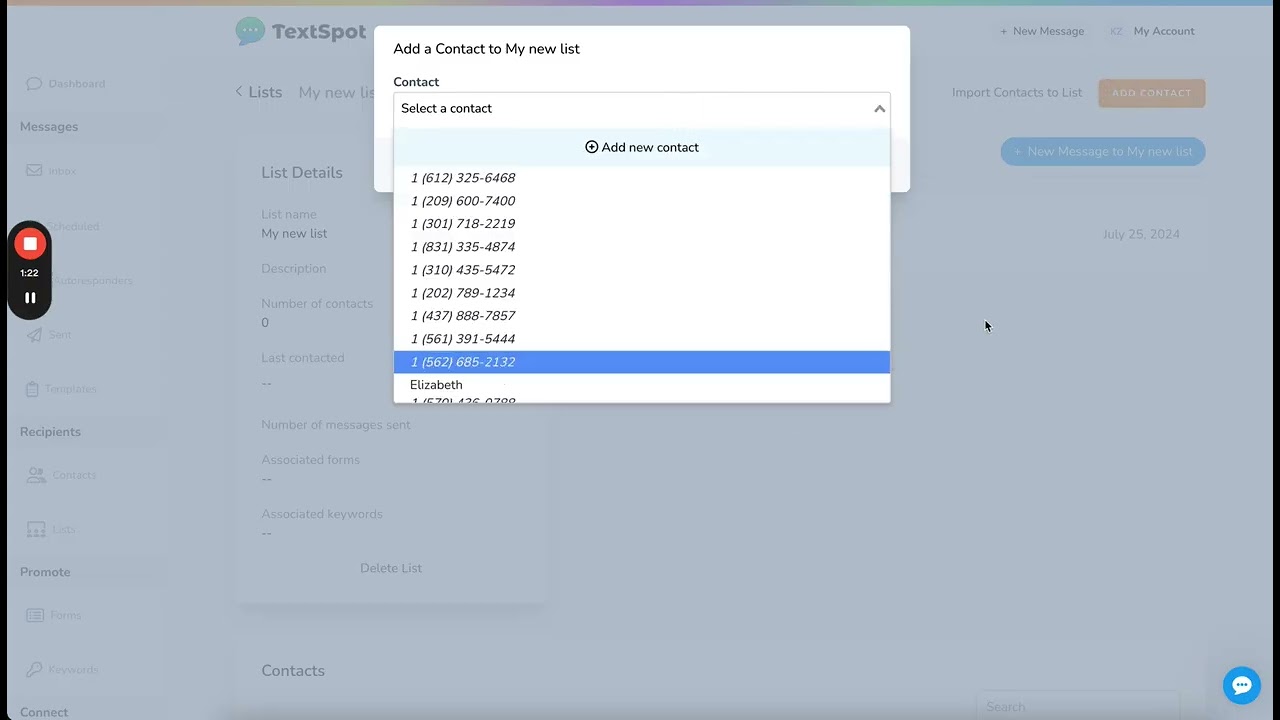Open Templates in the sidebar
The height and width of the screenshot is (720, 1280).
tap(61, 389)
